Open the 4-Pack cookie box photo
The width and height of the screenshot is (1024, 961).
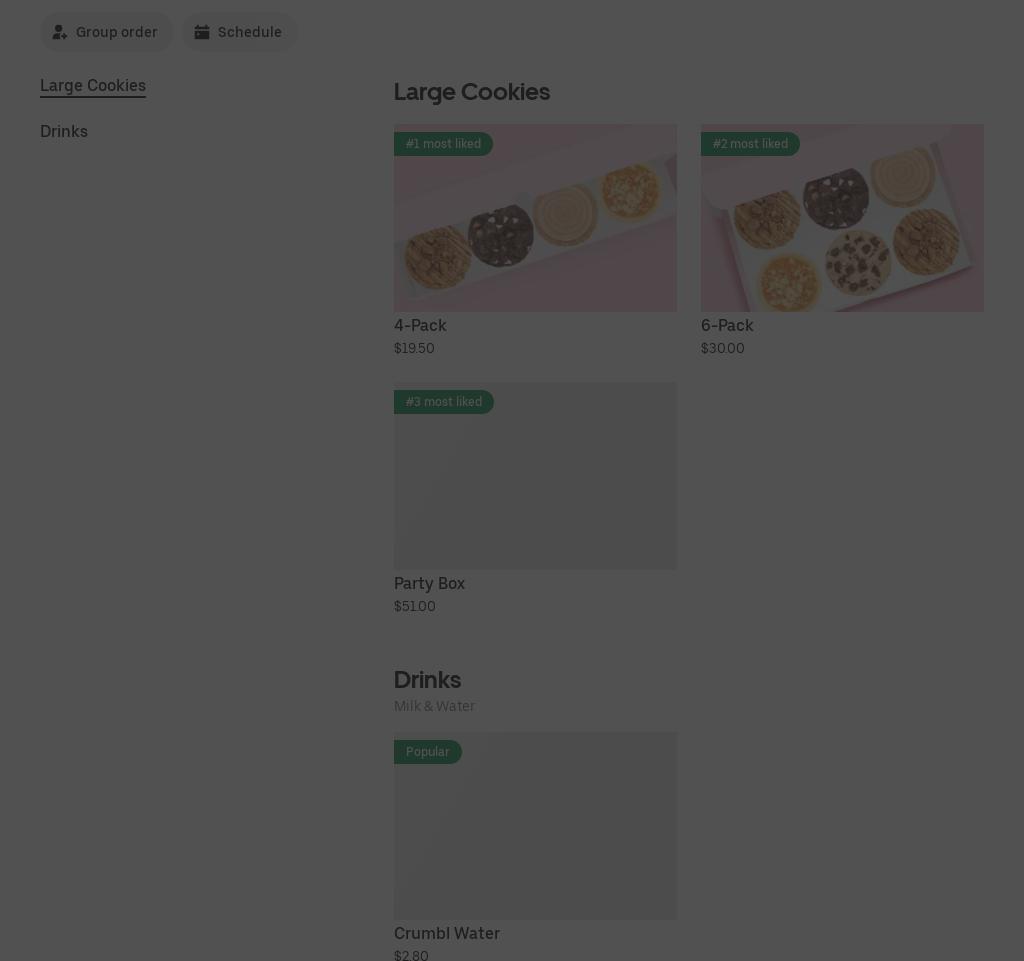click(x=535, y=218)
